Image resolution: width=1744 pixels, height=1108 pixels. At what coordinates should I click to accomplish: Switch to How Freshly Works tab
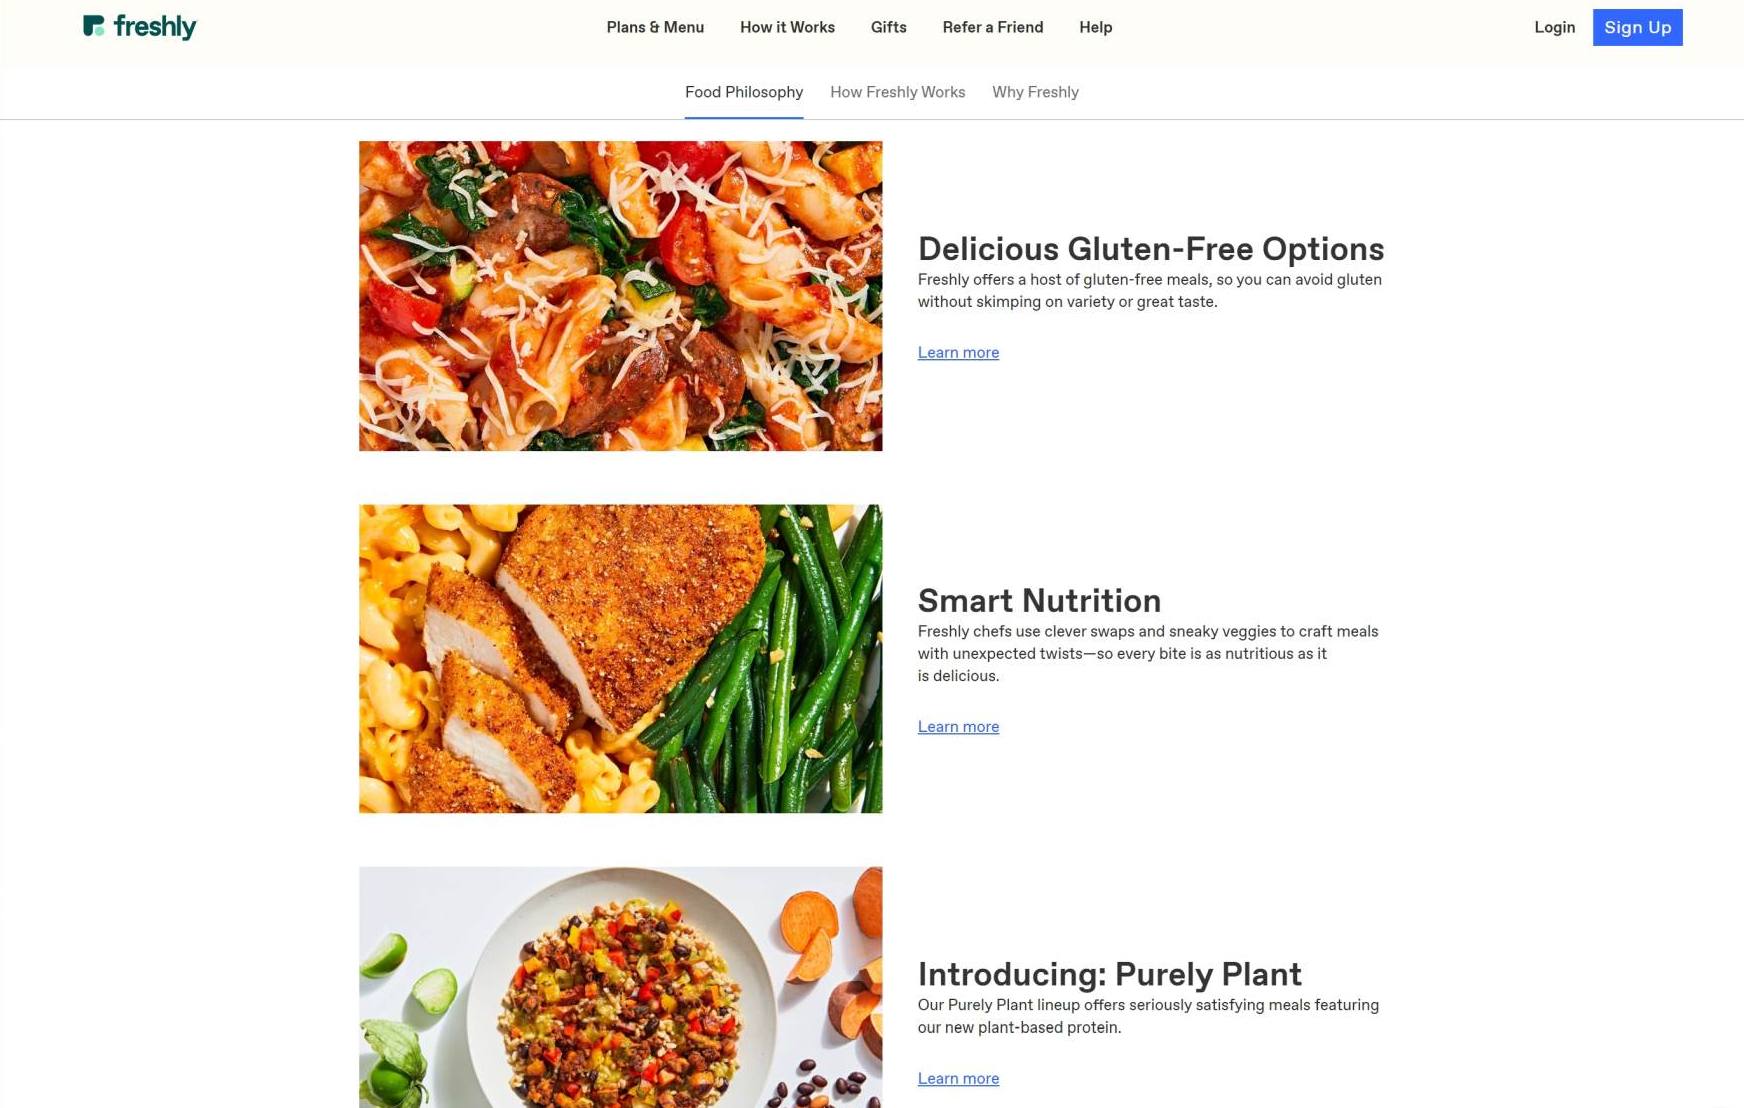point(897,92)
